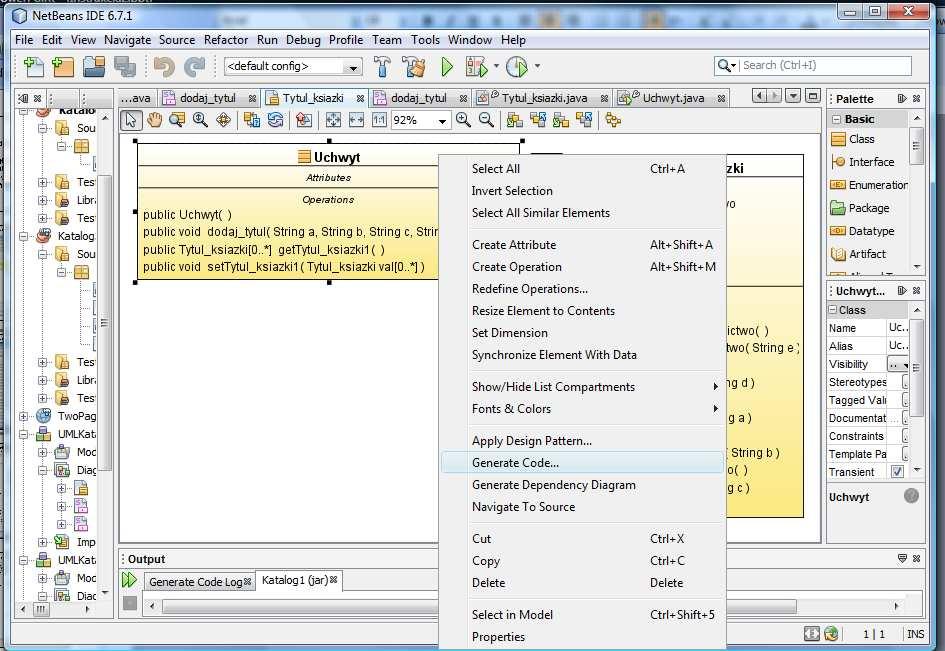945x651 pixels.
Task: Open the Visibility property dropdown
Action: [898, 364]
